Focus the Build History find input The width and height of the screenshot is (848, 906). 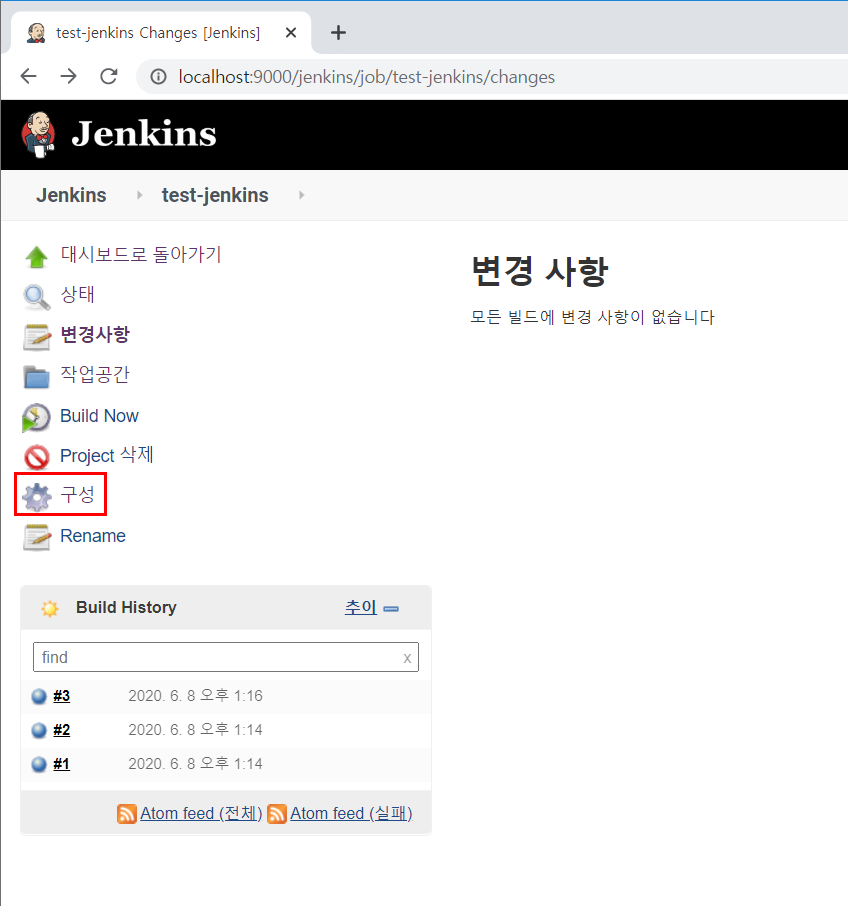(226, 658)
